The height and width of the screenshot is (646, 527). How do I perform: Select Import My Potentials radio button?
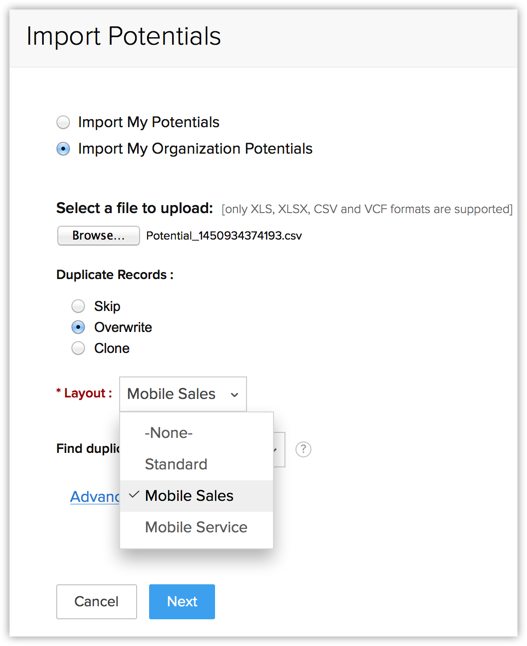coord(63,122)
